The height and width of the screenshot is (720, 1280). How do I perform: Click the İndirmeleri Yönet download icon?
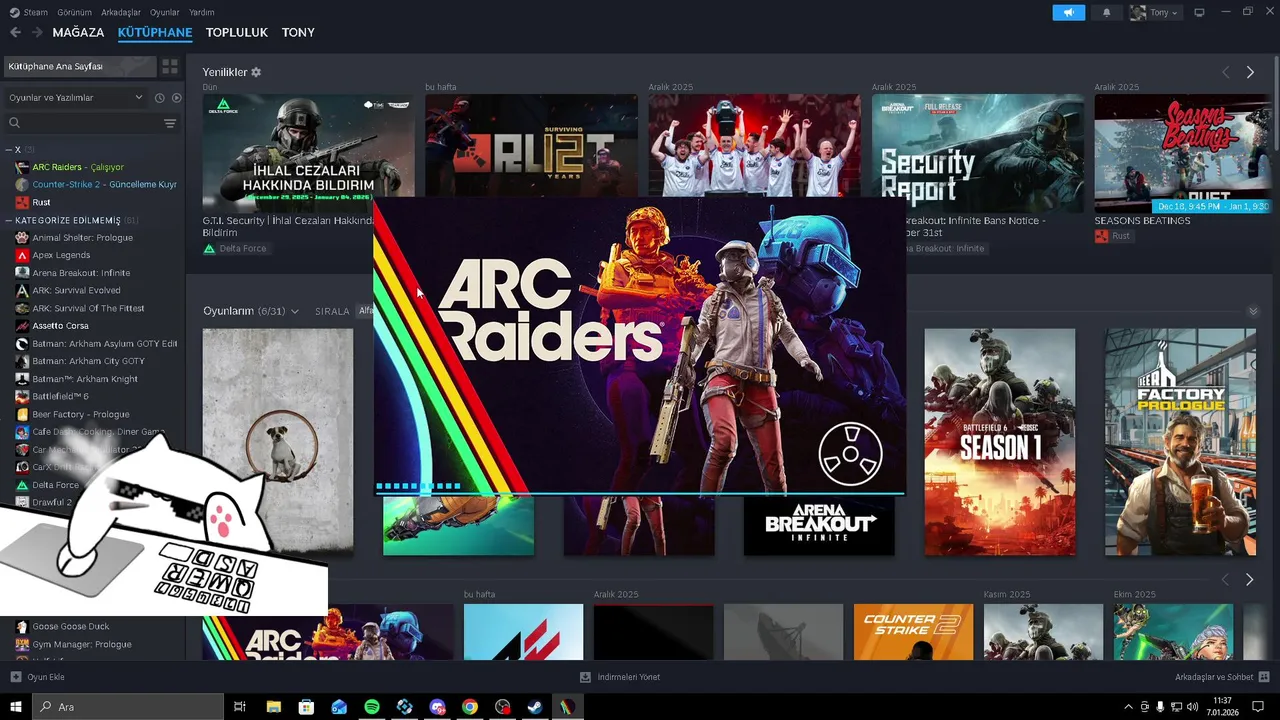[x=585, y=677]
